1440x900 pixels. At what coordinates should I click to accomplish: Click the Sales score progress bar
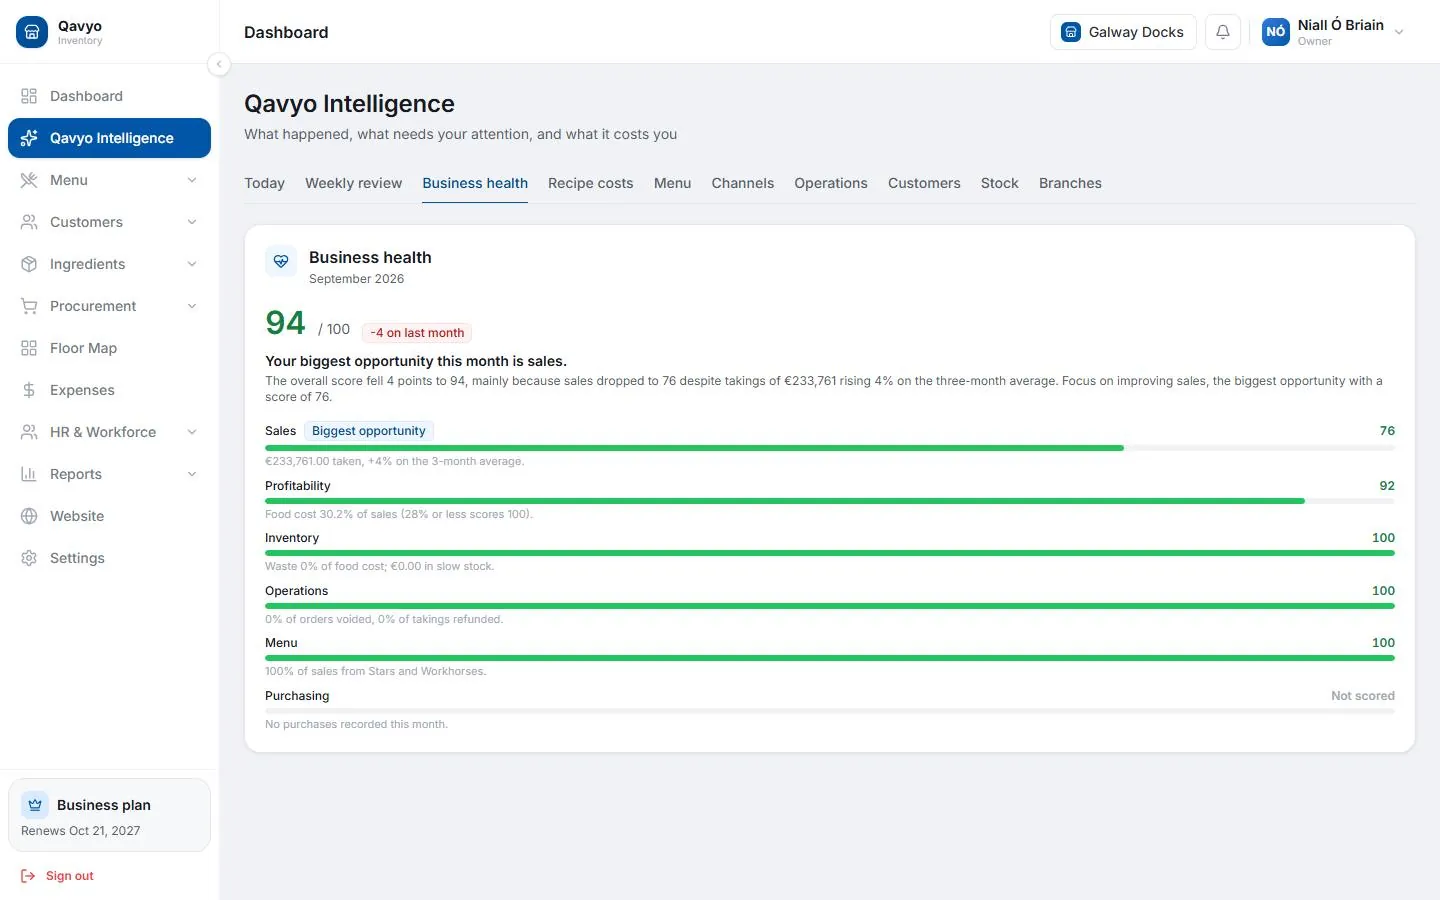830,448
